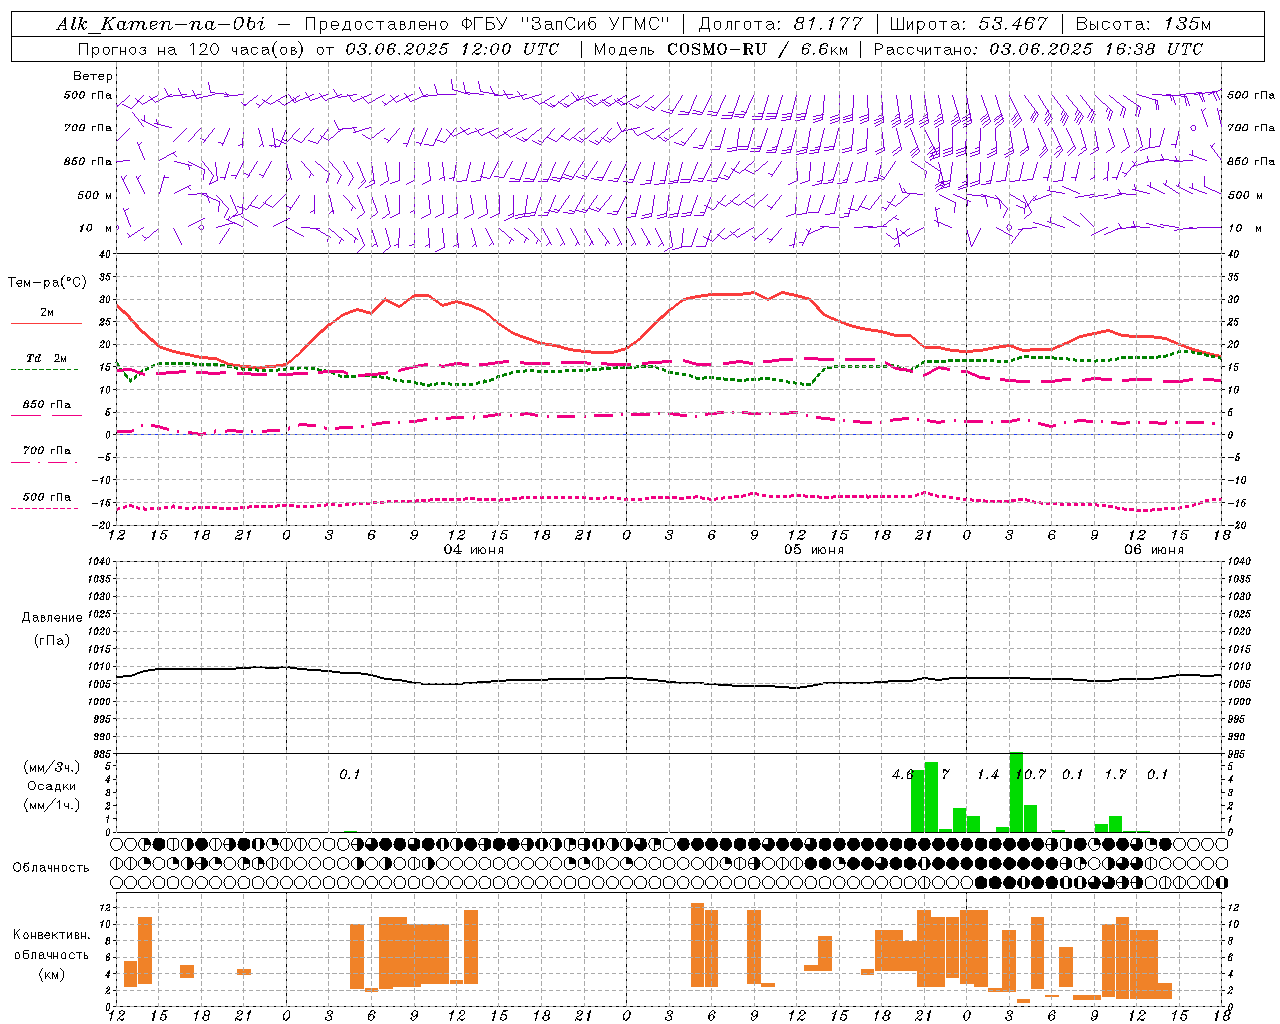The width and height of the screenshot is (1280, 1024).
Task: Select the latitude value 53.467
Action: tap(1013, 24)
